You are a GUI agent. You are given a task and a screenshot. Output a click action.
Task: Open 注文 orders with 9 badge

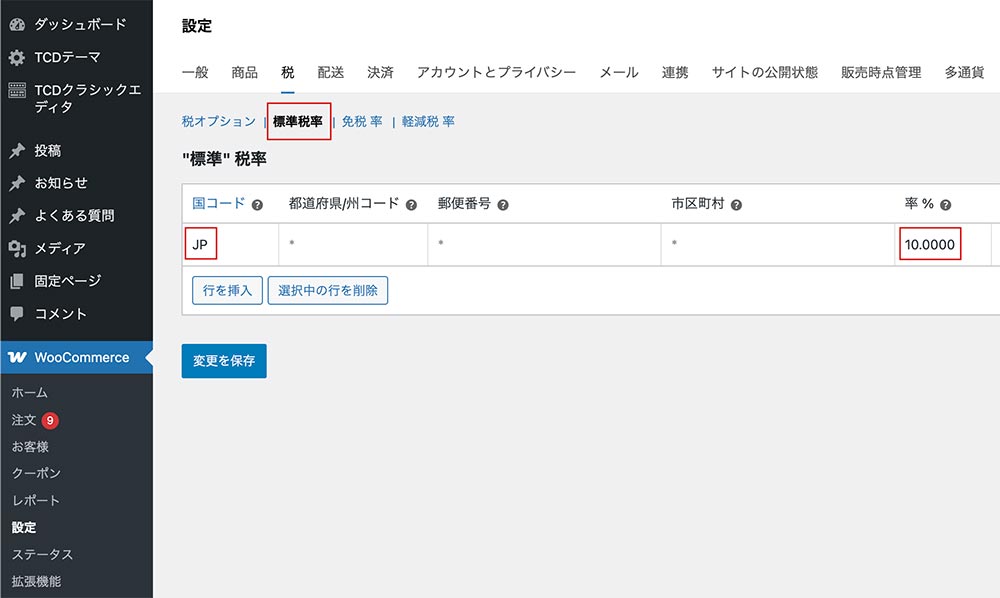25,420
